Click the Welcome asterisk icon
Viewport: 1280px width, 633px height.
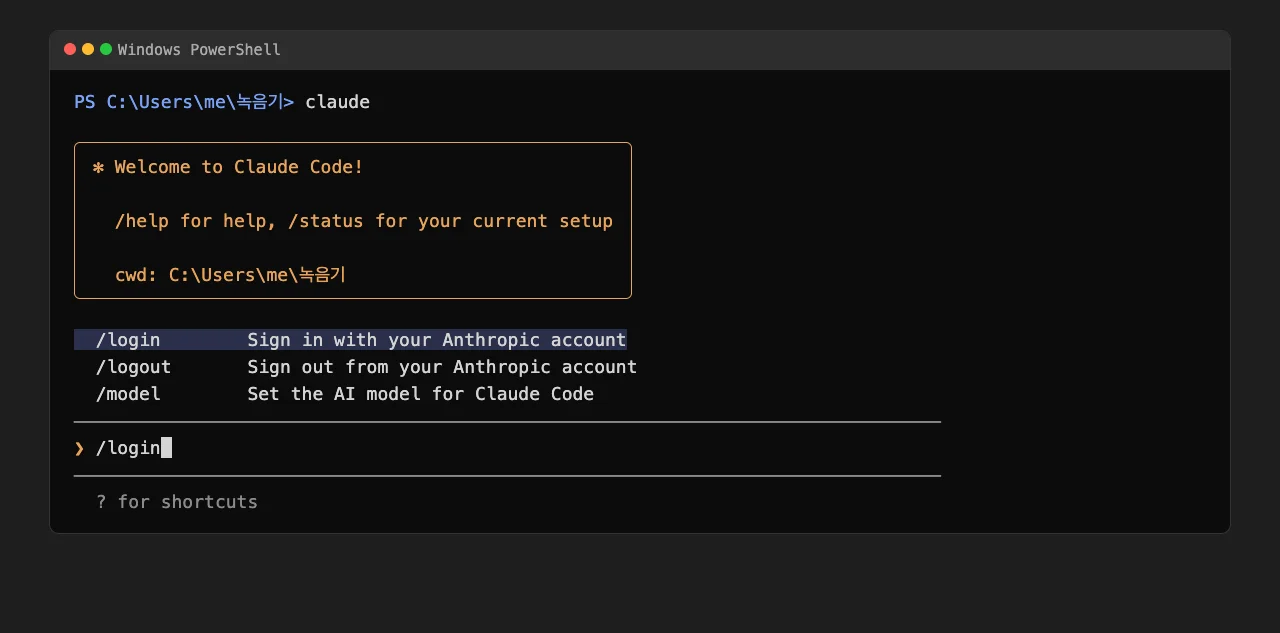98,167
